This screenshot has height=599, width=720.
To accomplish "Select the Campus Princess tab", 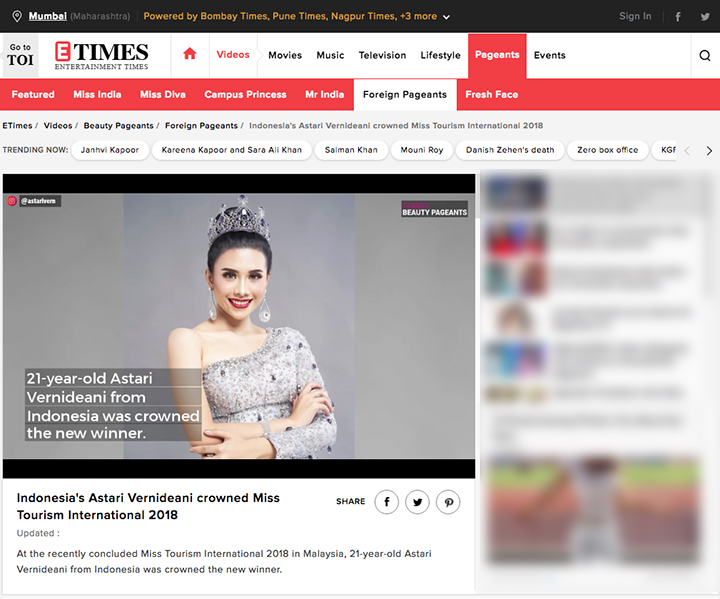I will 245,95.
